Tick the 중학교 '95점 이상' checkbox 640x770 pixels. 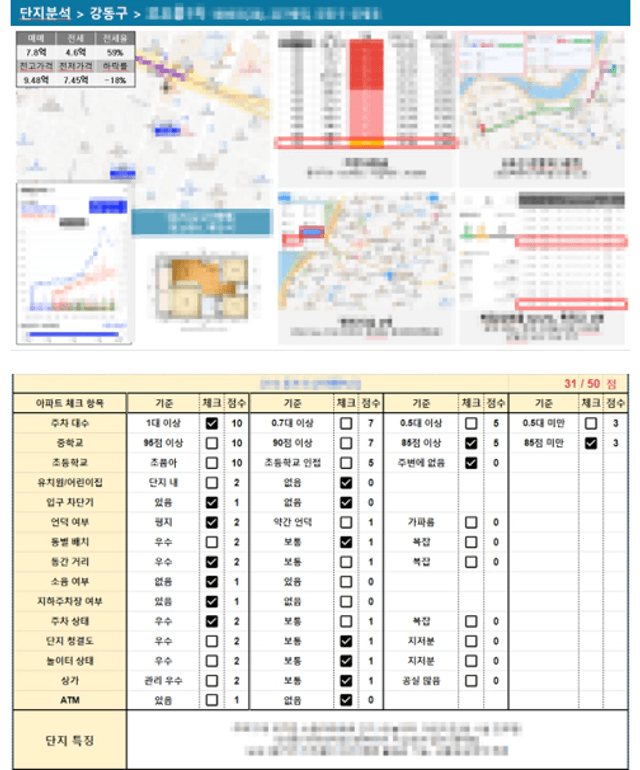pyautogui.click(x=212, y=443)
